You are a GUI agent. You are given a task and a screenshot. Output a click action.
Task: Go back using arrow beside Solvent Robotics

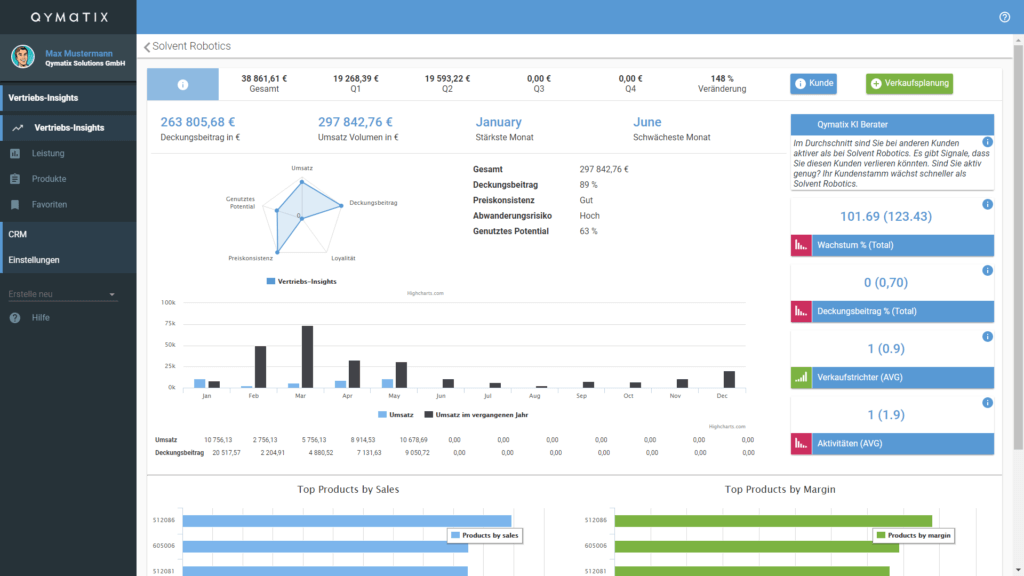[x=147, y=47]
